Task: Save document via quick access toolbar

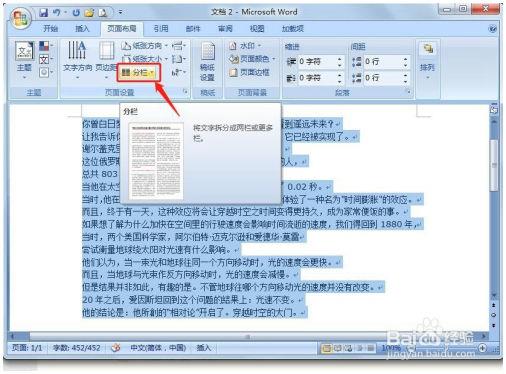Action: coord(44,13)
